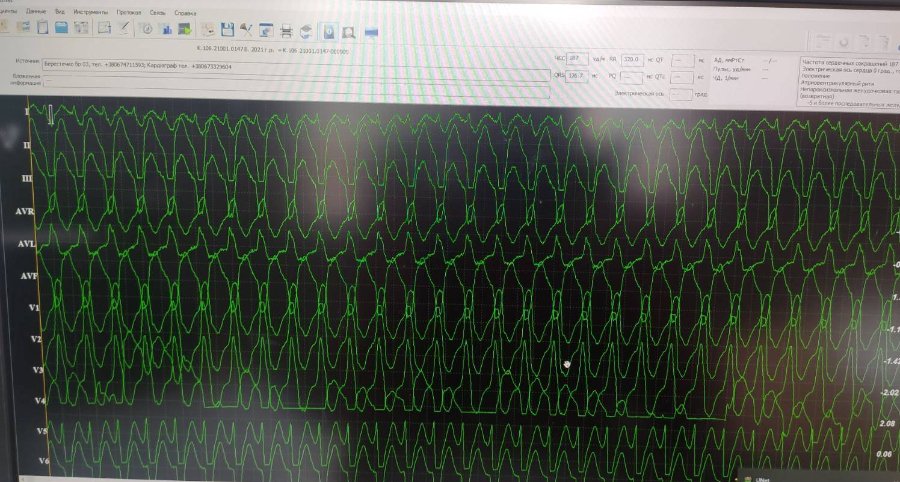Click the highlighted active toolbar icon
This screenshot has height=482, width=900.
330,31
